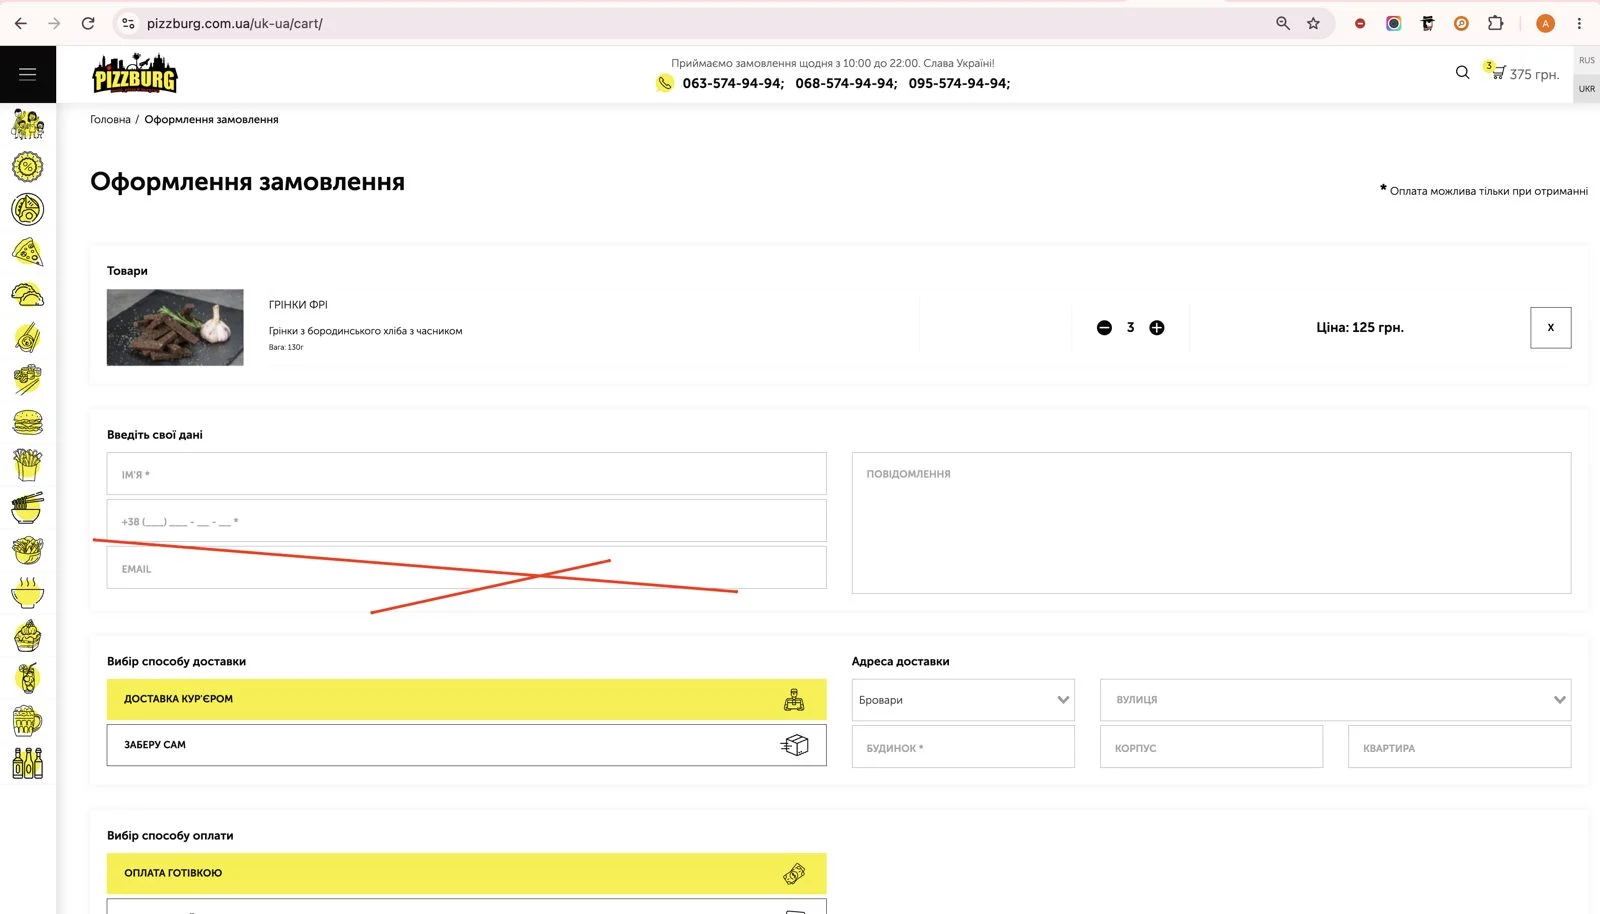Increase Грінки Фрі quantity with plus

pyautogui.click(x=1157, y=328)
